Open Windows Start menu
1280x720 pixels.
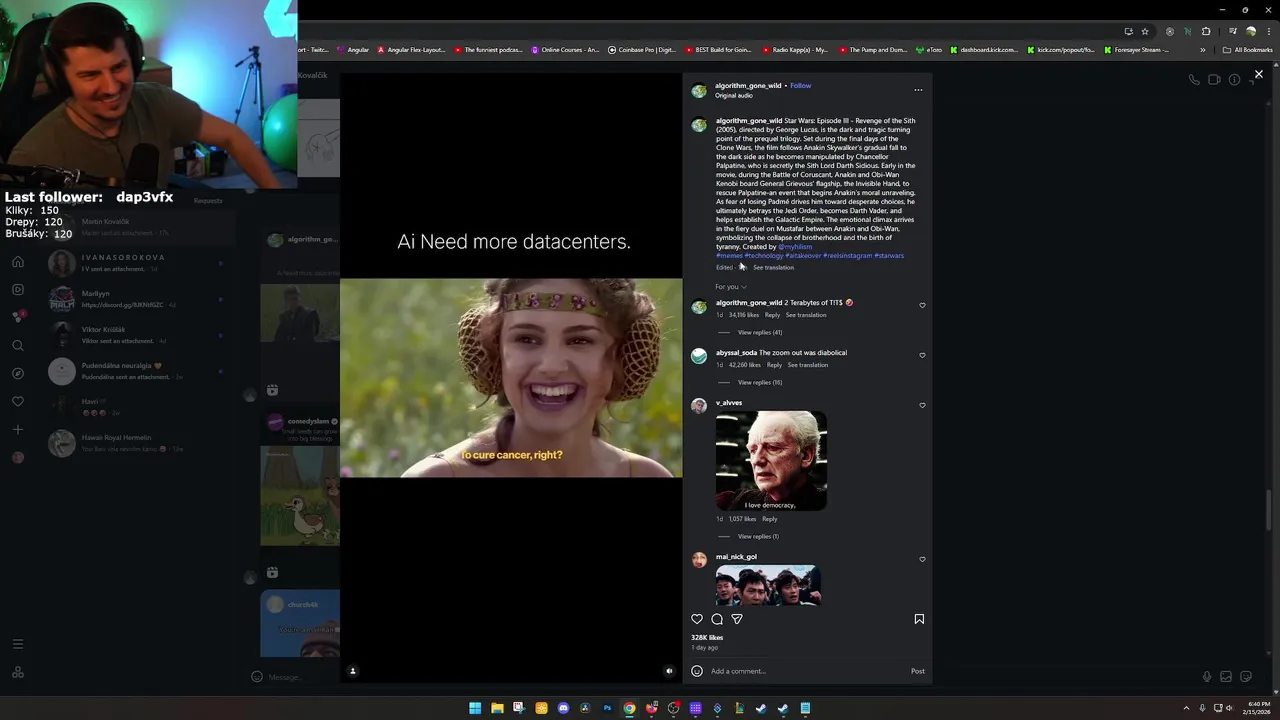coord(475,708)
